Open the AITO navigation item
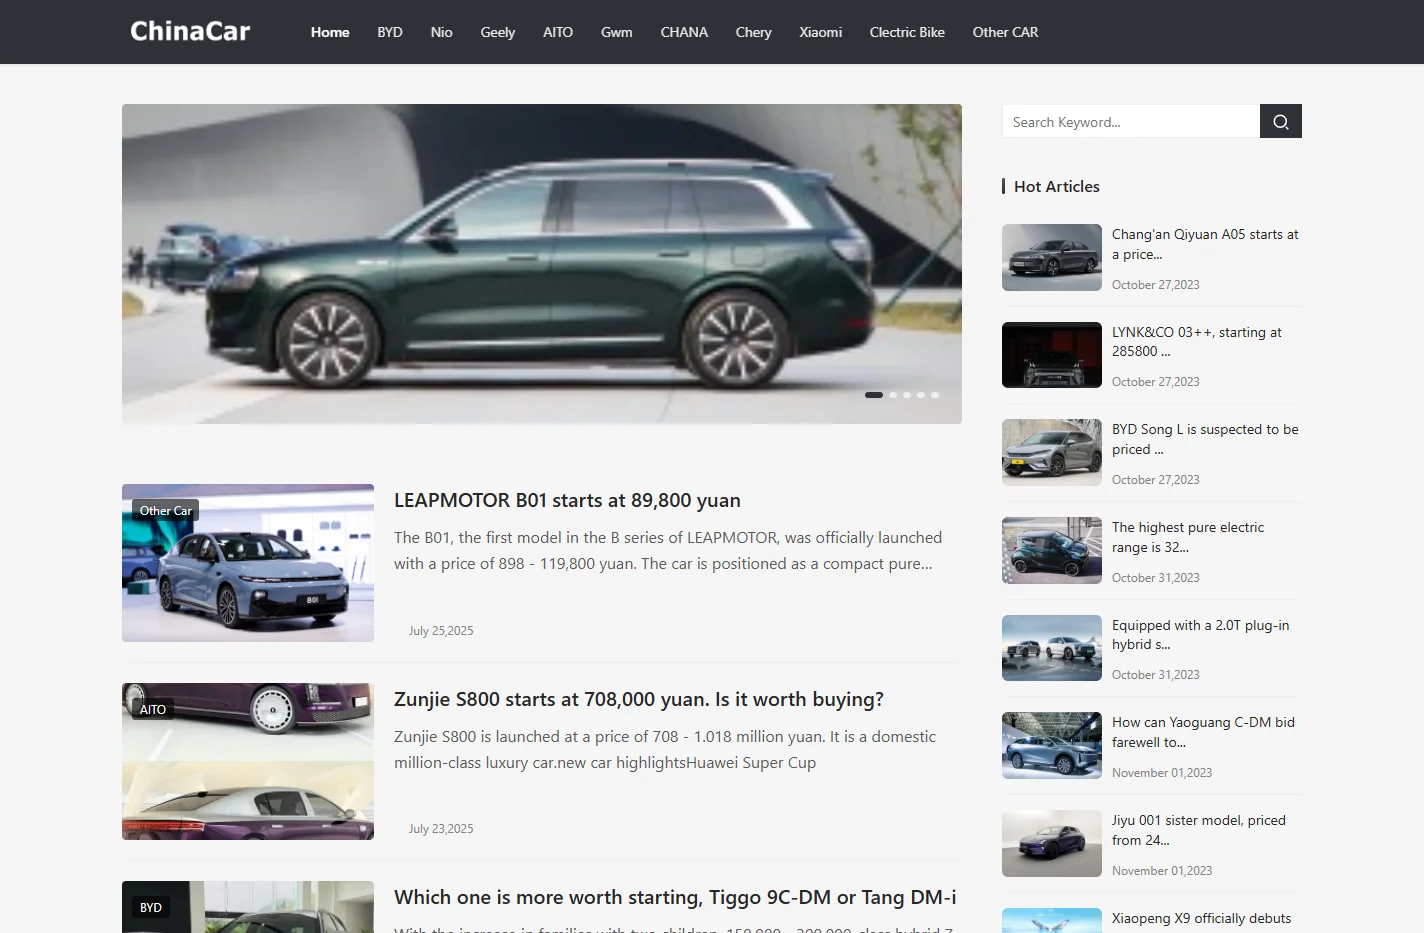The image size is (1424, 933). pos(558,32)
